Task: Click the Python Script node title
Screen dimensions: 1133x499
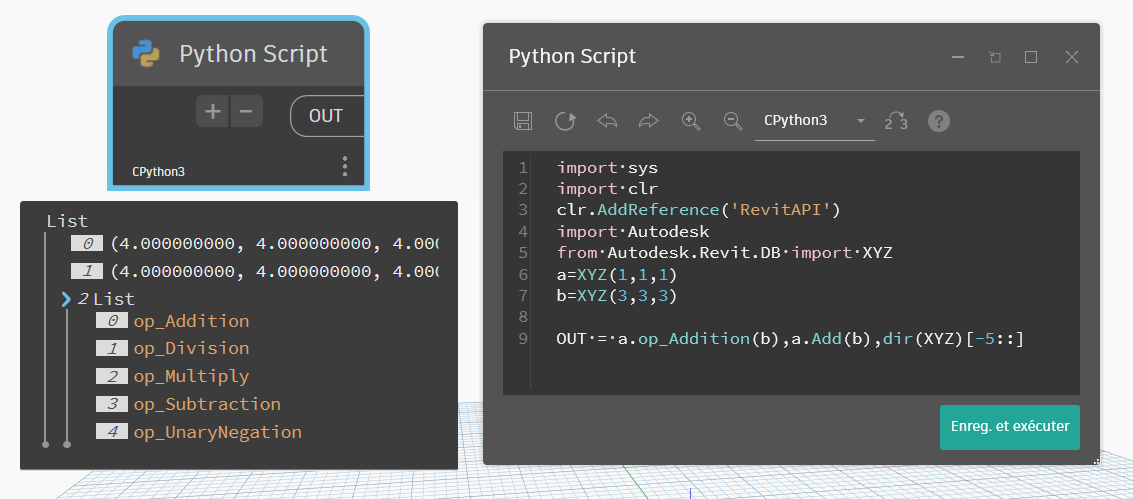Action: coord(253,54)
